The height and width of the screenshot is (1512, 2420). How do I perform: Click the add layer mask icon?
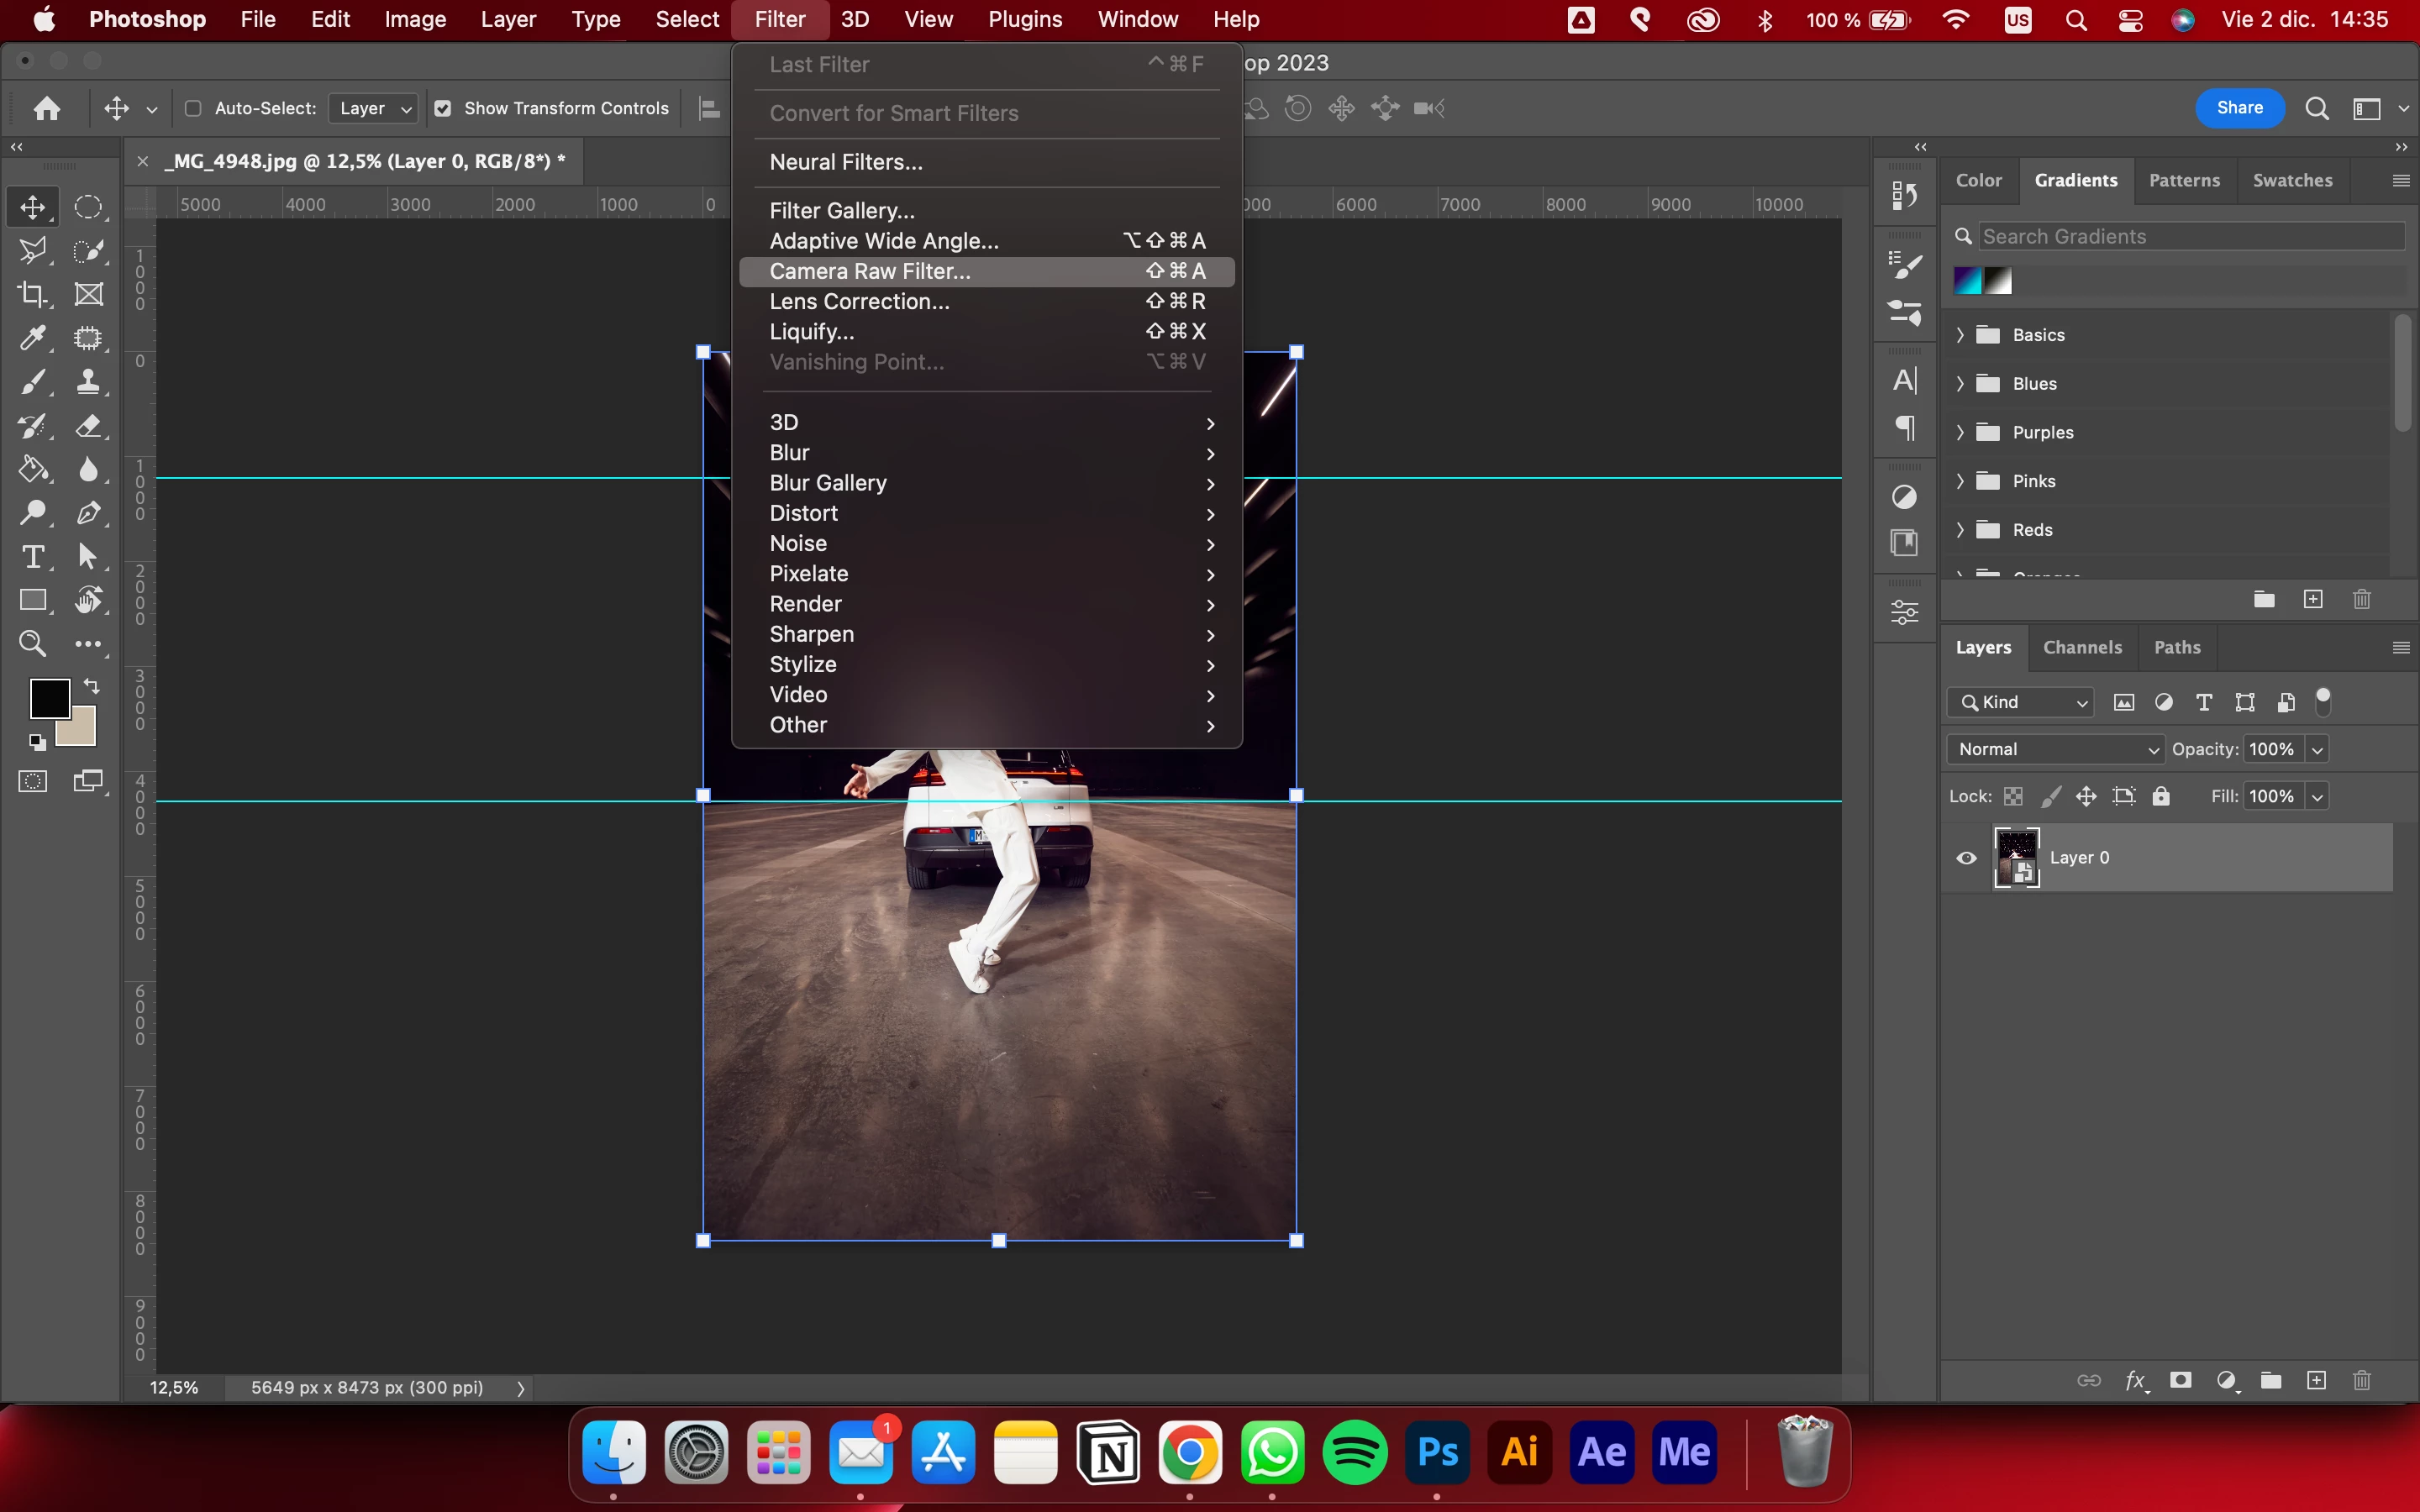(x=2181, y=1381)
